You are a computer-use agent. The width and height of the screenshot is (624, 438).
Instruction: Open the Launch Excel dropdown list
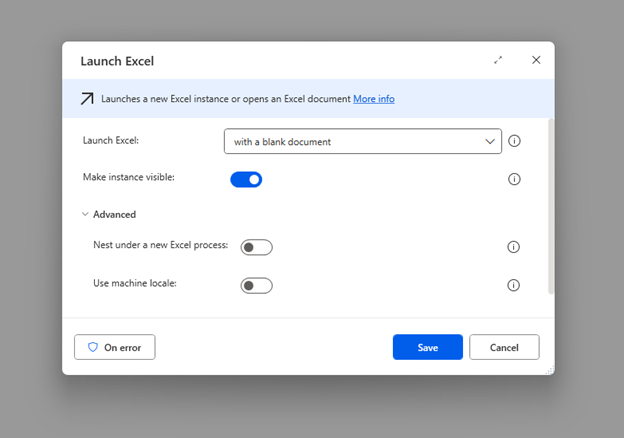pos(363,141)
